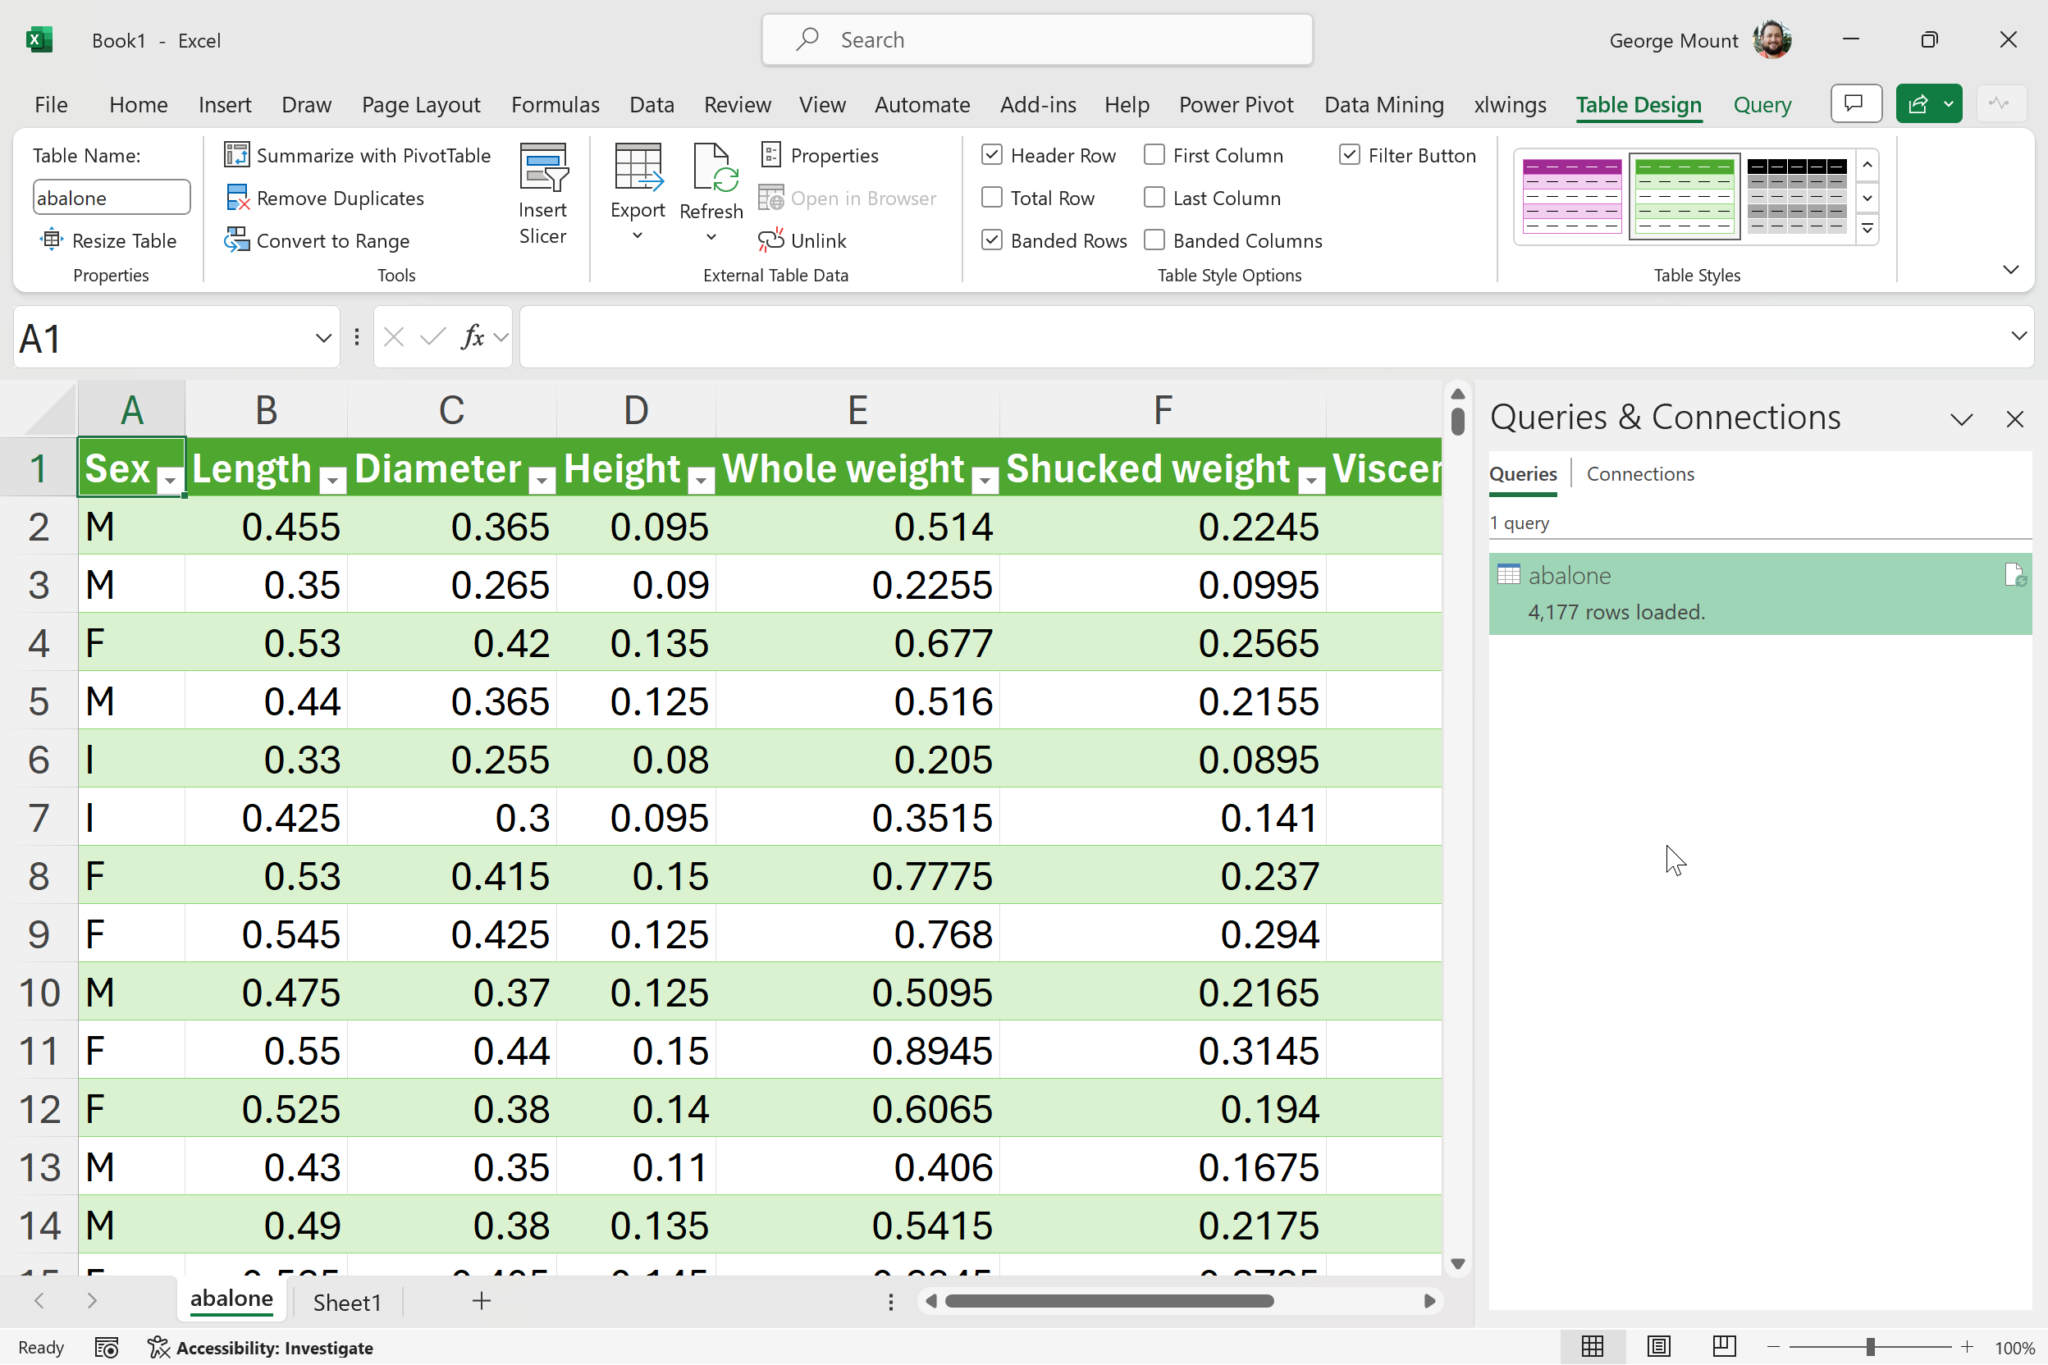The width and height of the screenshot is (2048, 1365).
Task: Open the Sex column filter dropdown
Action: pos(170,481)
